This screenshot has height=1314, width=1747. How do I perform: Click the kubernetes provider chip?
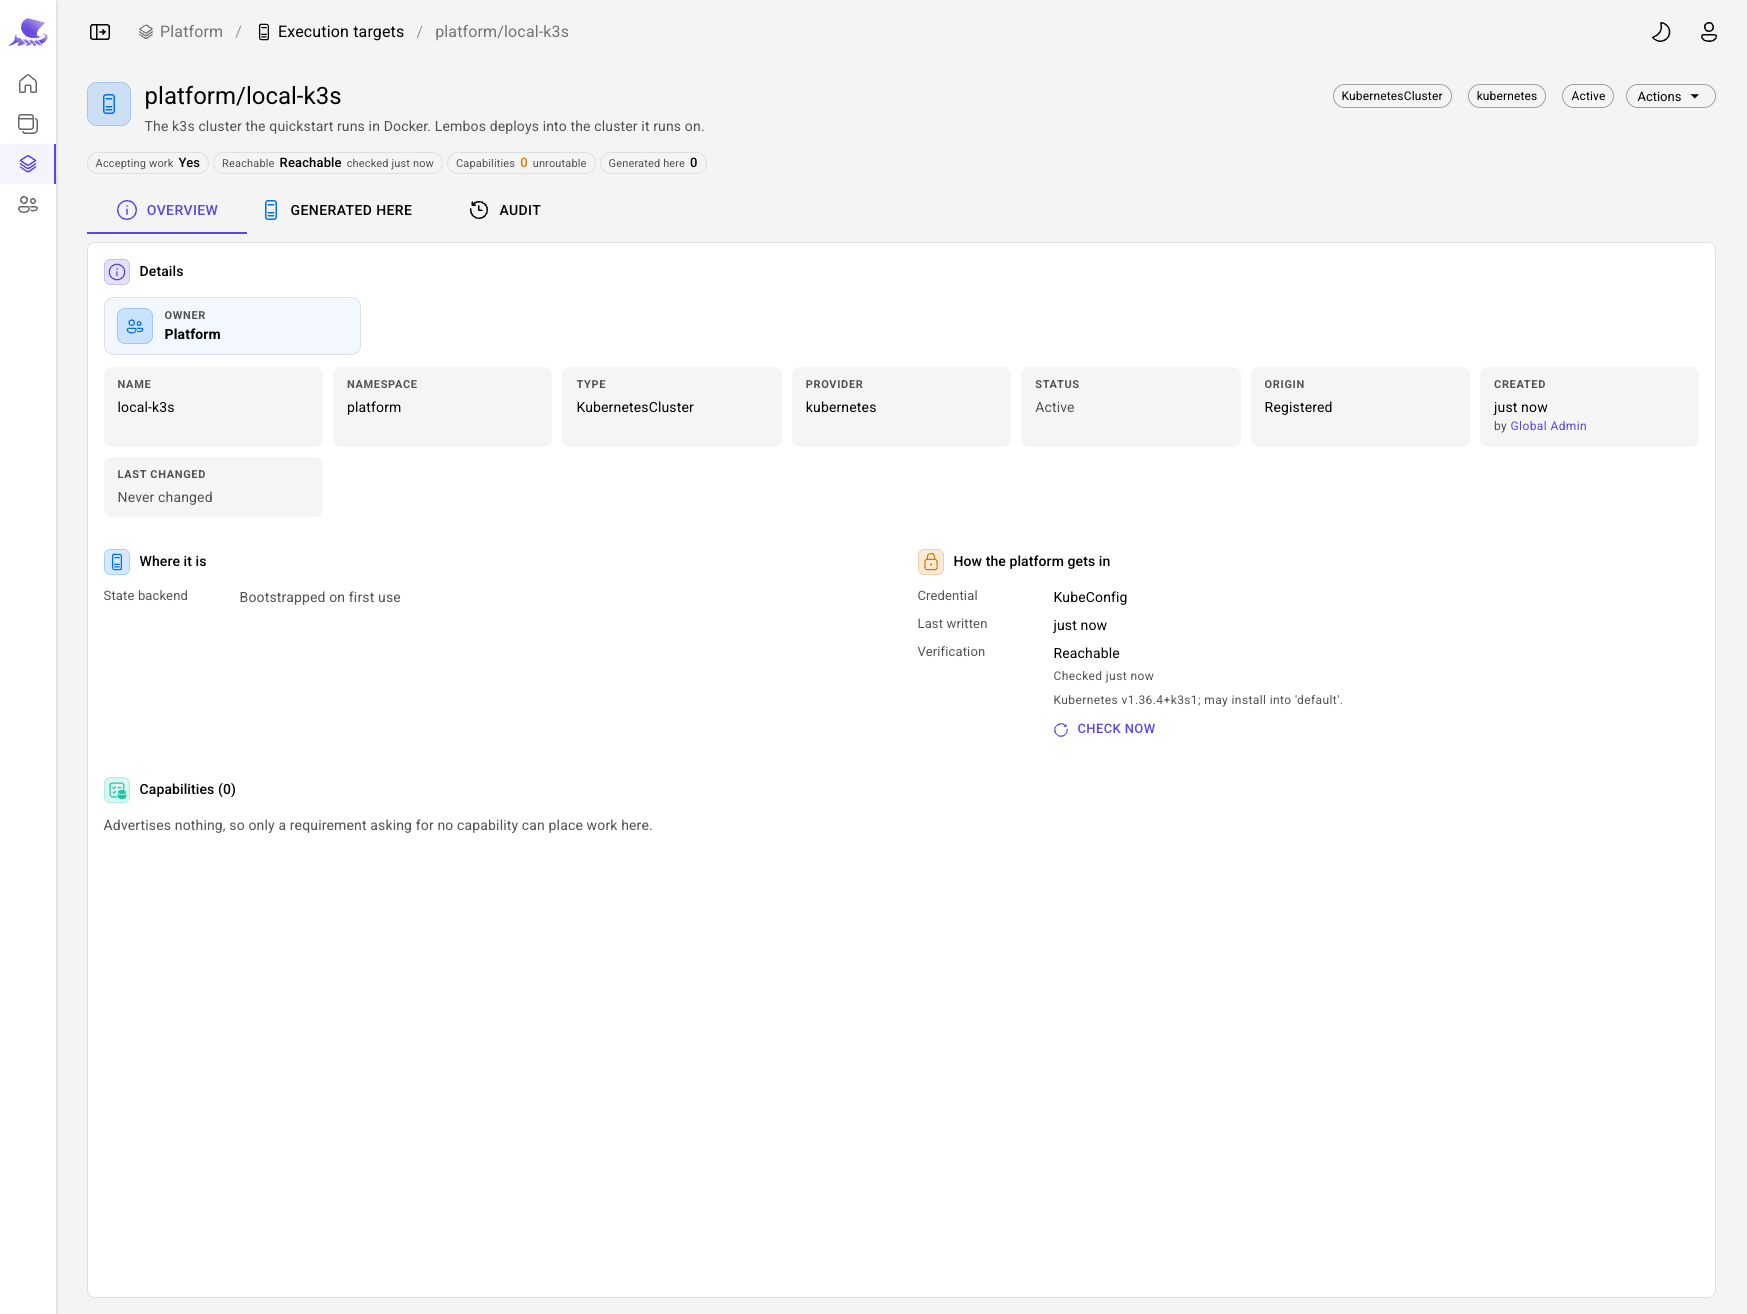tap(1507, 96)
